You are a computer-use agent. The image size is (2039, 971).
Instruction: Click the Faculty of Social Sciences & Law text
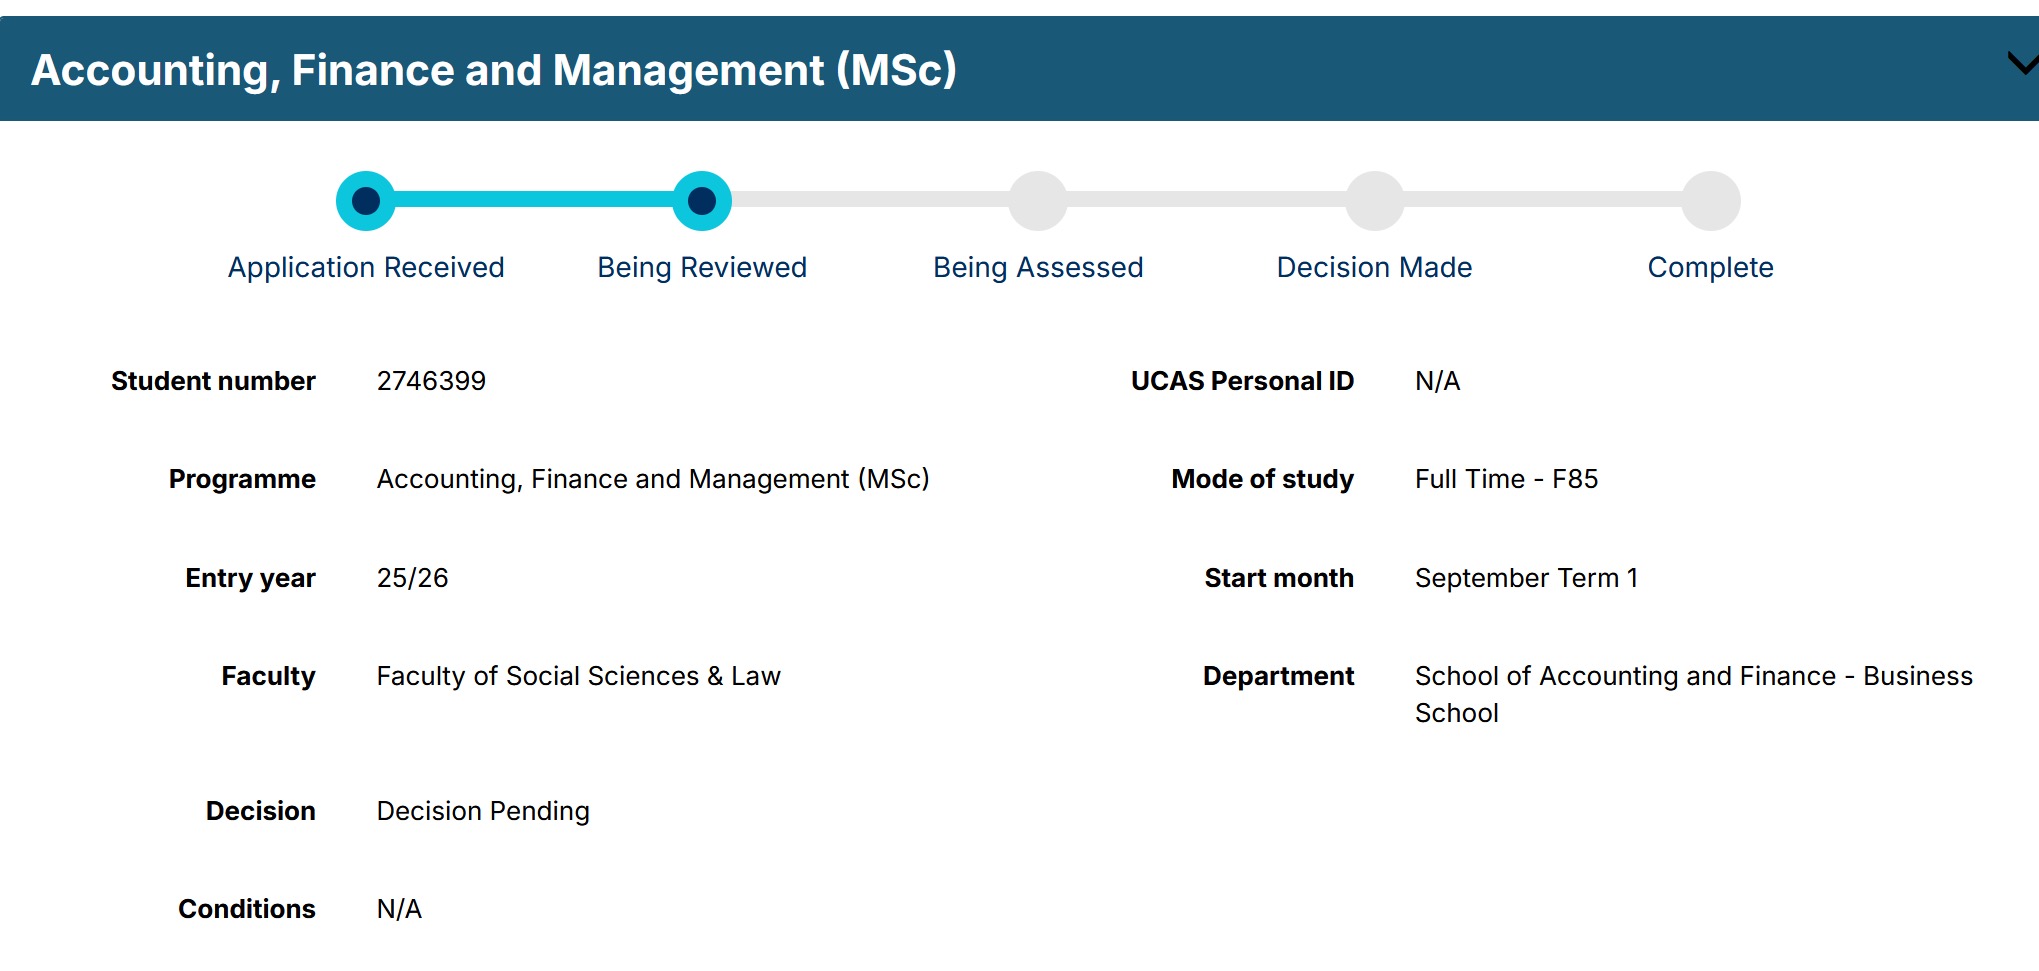coord(578,676)
